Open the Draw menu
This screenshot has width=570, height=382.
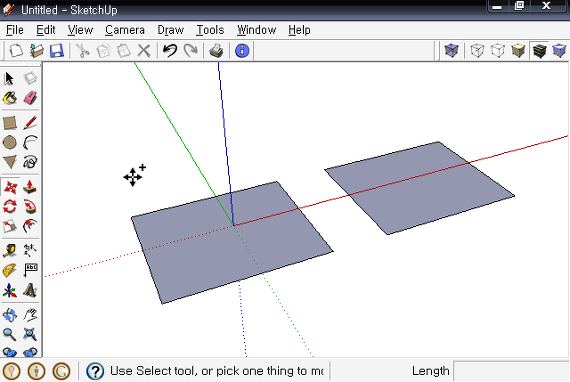[170, 30]
